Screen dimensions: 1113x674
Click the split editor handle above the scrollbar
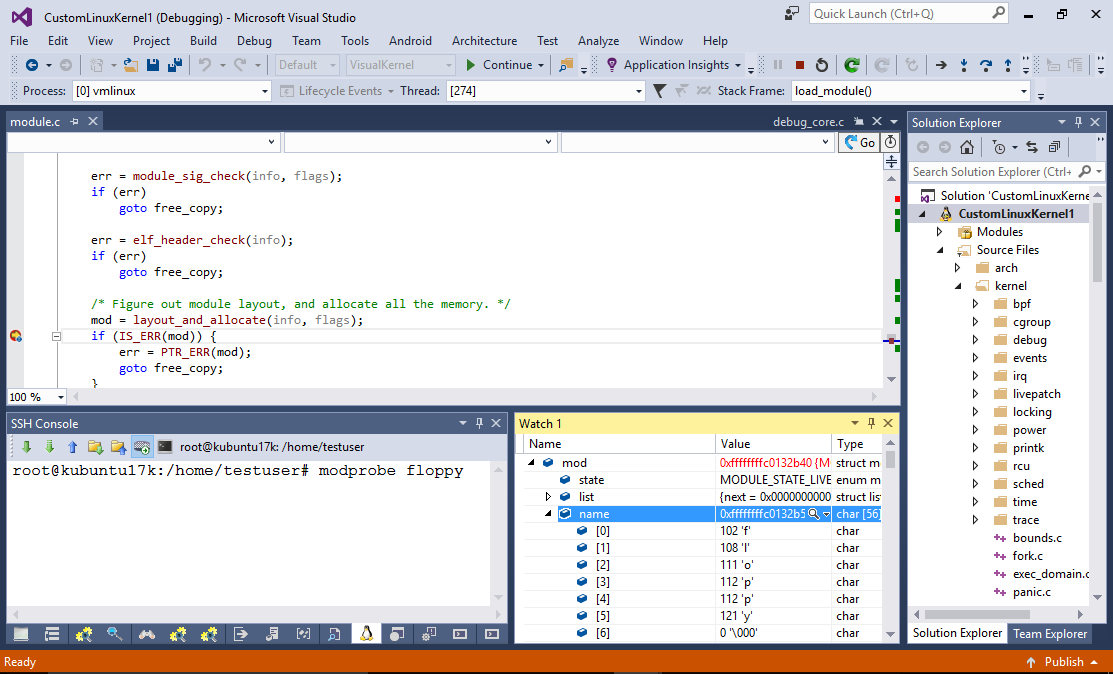(892, 162)
